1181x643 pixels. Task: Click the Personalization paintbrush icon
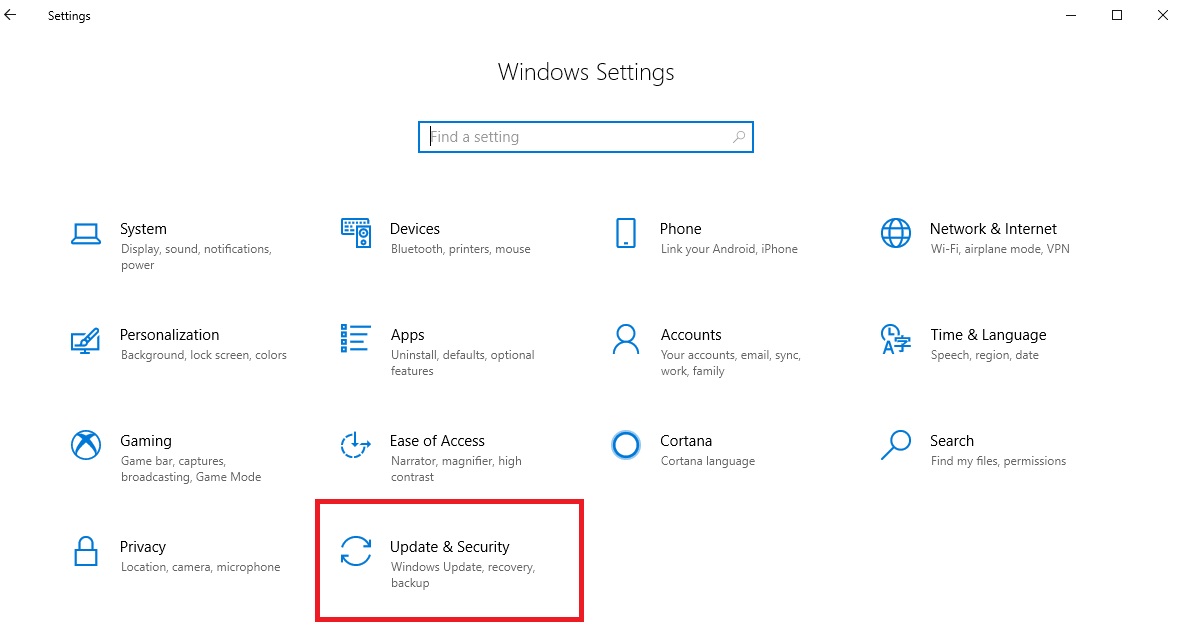tap(87, 340)
